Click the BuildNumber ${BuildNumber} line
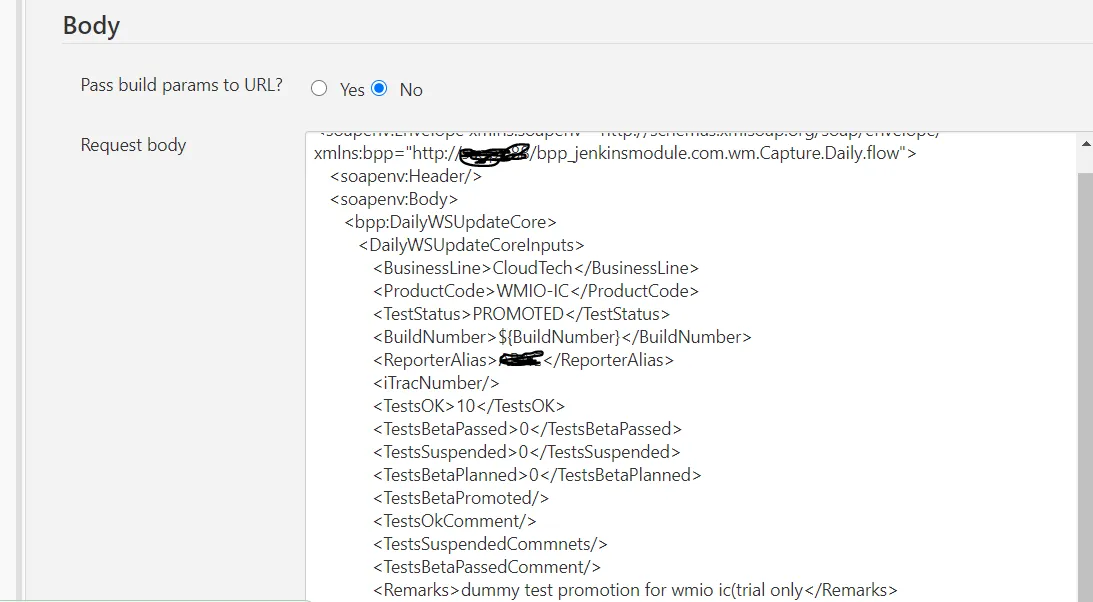 click(562, 337)
